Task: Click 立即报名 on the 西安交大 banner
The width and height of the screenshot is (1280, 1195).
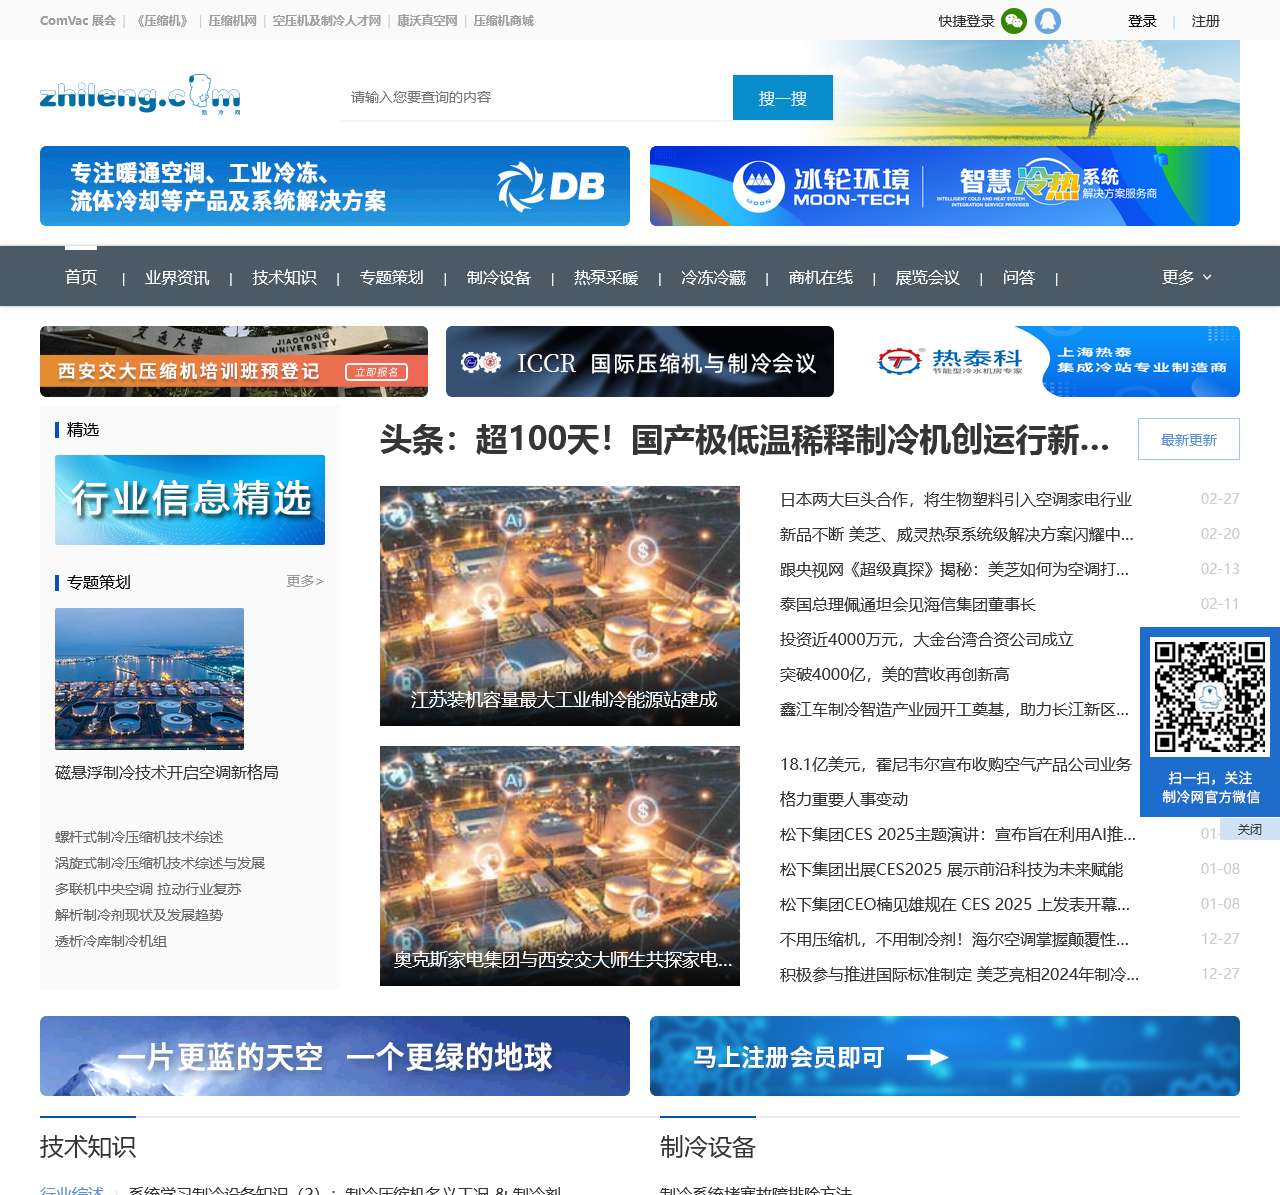Action: pyautogui.click(x=378, y=371)
